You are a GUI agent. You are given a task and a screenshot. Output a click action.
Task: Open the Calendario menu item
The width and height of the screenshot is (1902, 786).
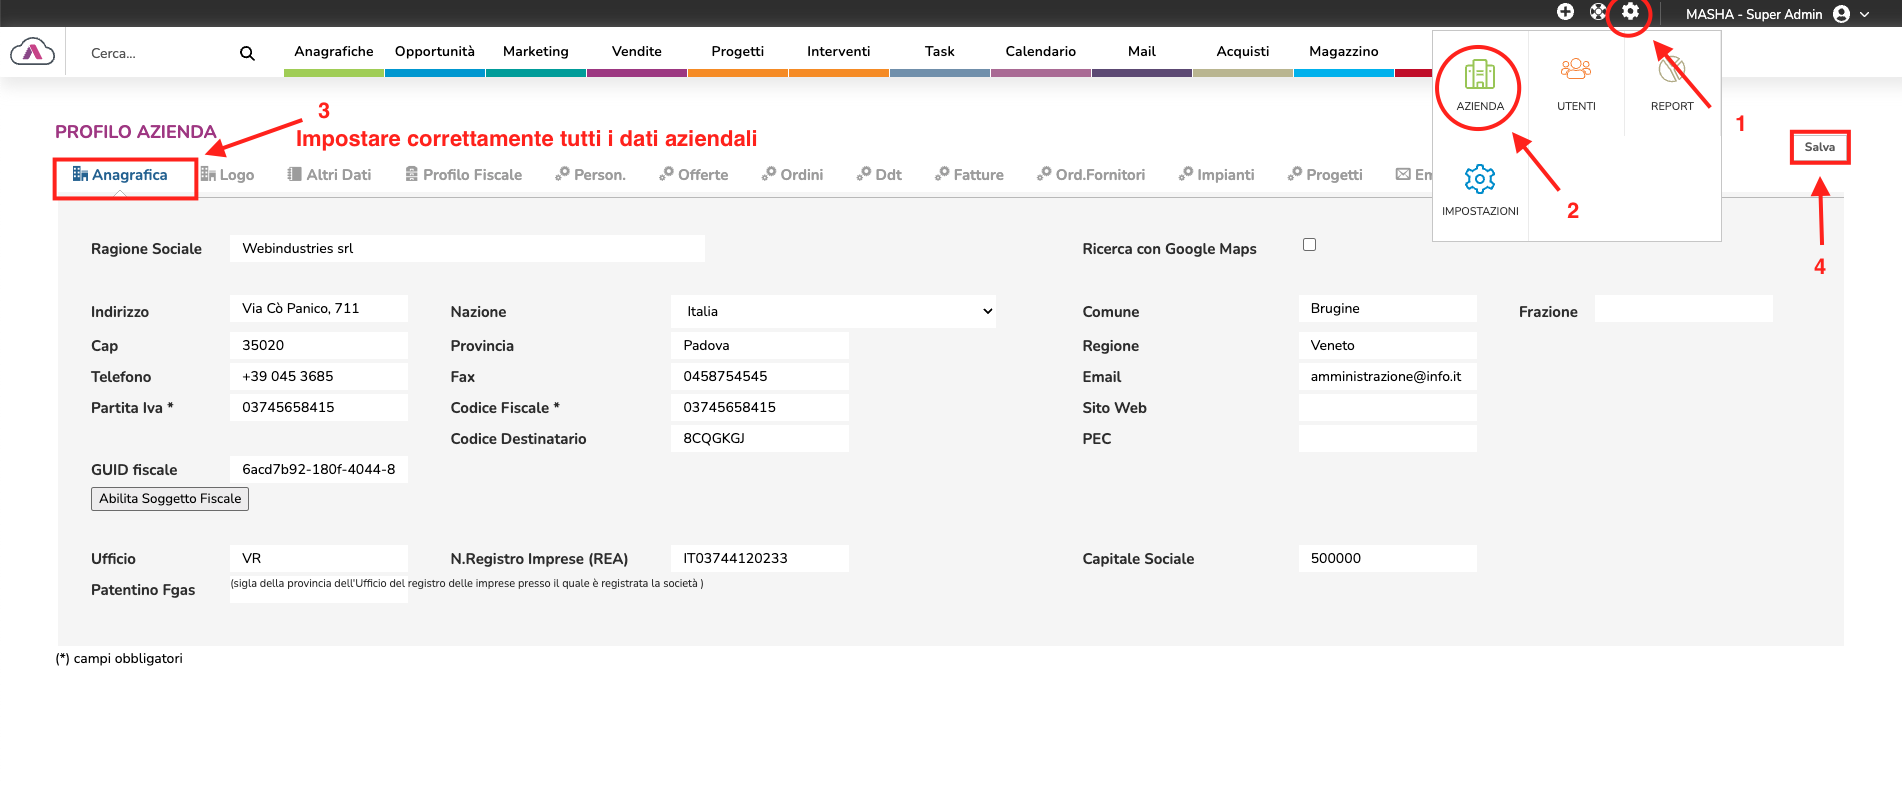pyautogui.click(x=1040, y=52)
